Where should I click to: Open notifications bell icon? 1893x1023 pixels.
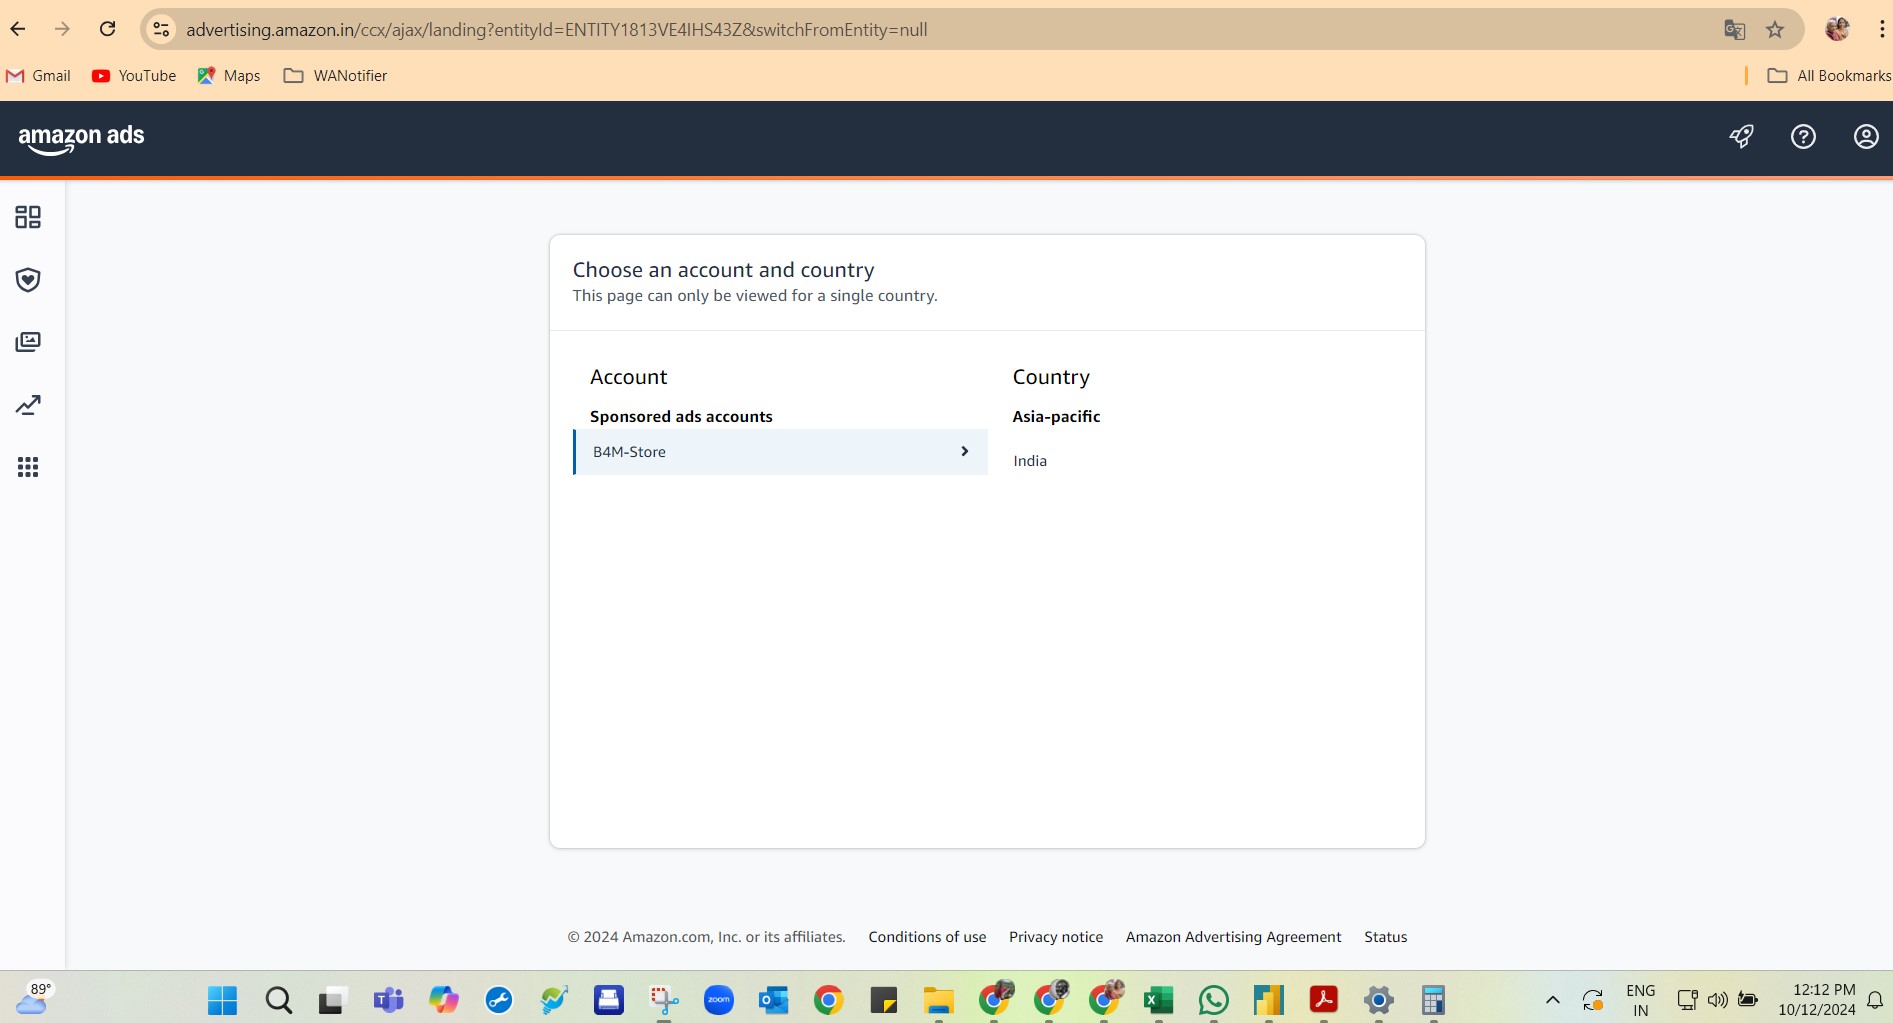pos(1876,1000)
